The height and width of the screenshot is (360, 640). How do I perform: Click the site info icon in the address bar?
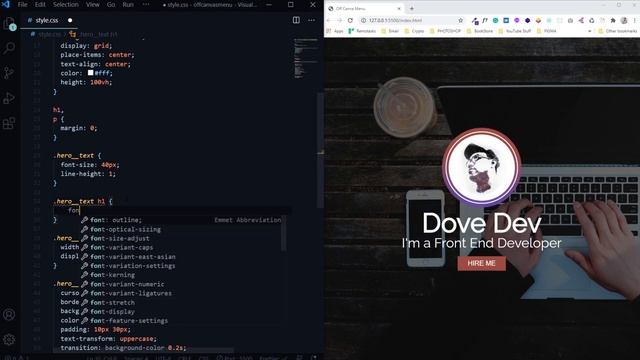[x=363, y=20]
